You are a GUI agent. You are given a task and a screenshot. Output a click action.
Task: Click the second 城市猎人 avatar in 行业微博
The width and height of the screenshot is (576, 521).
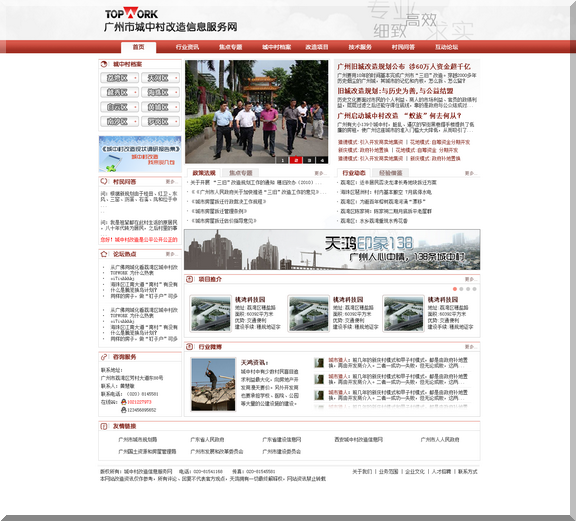pyautogui.click(x=319, y=379)
